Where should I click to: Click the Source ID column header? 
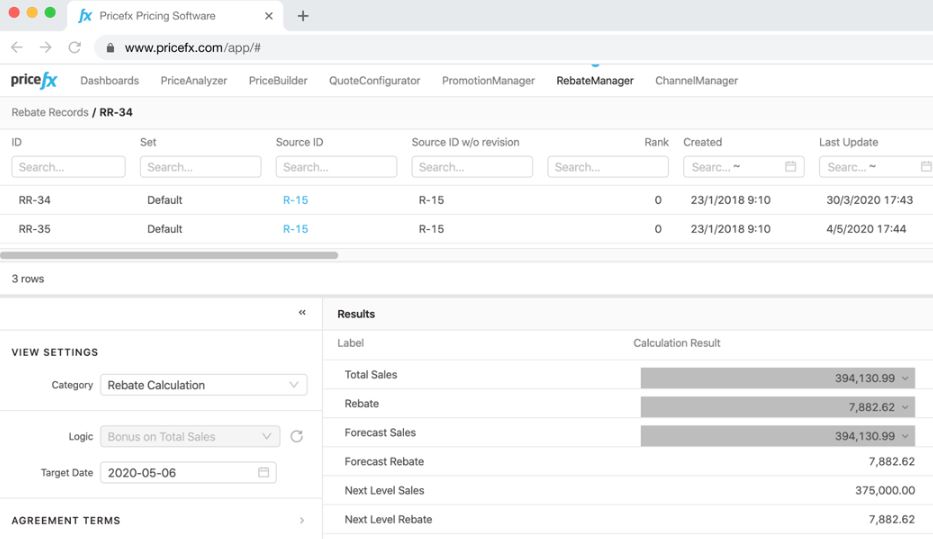point(299,142)
